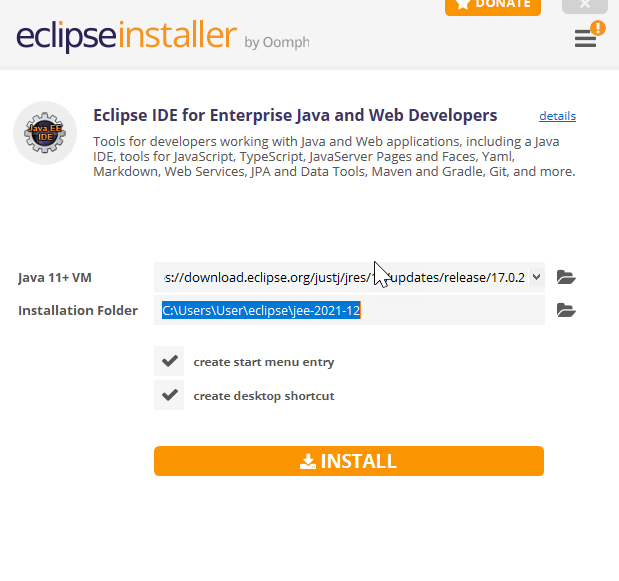The width and height of the screenshot is (619, 581).
Task: Click the Installation Folder path field
Action: pyautogui.click(x=349, y=310)
